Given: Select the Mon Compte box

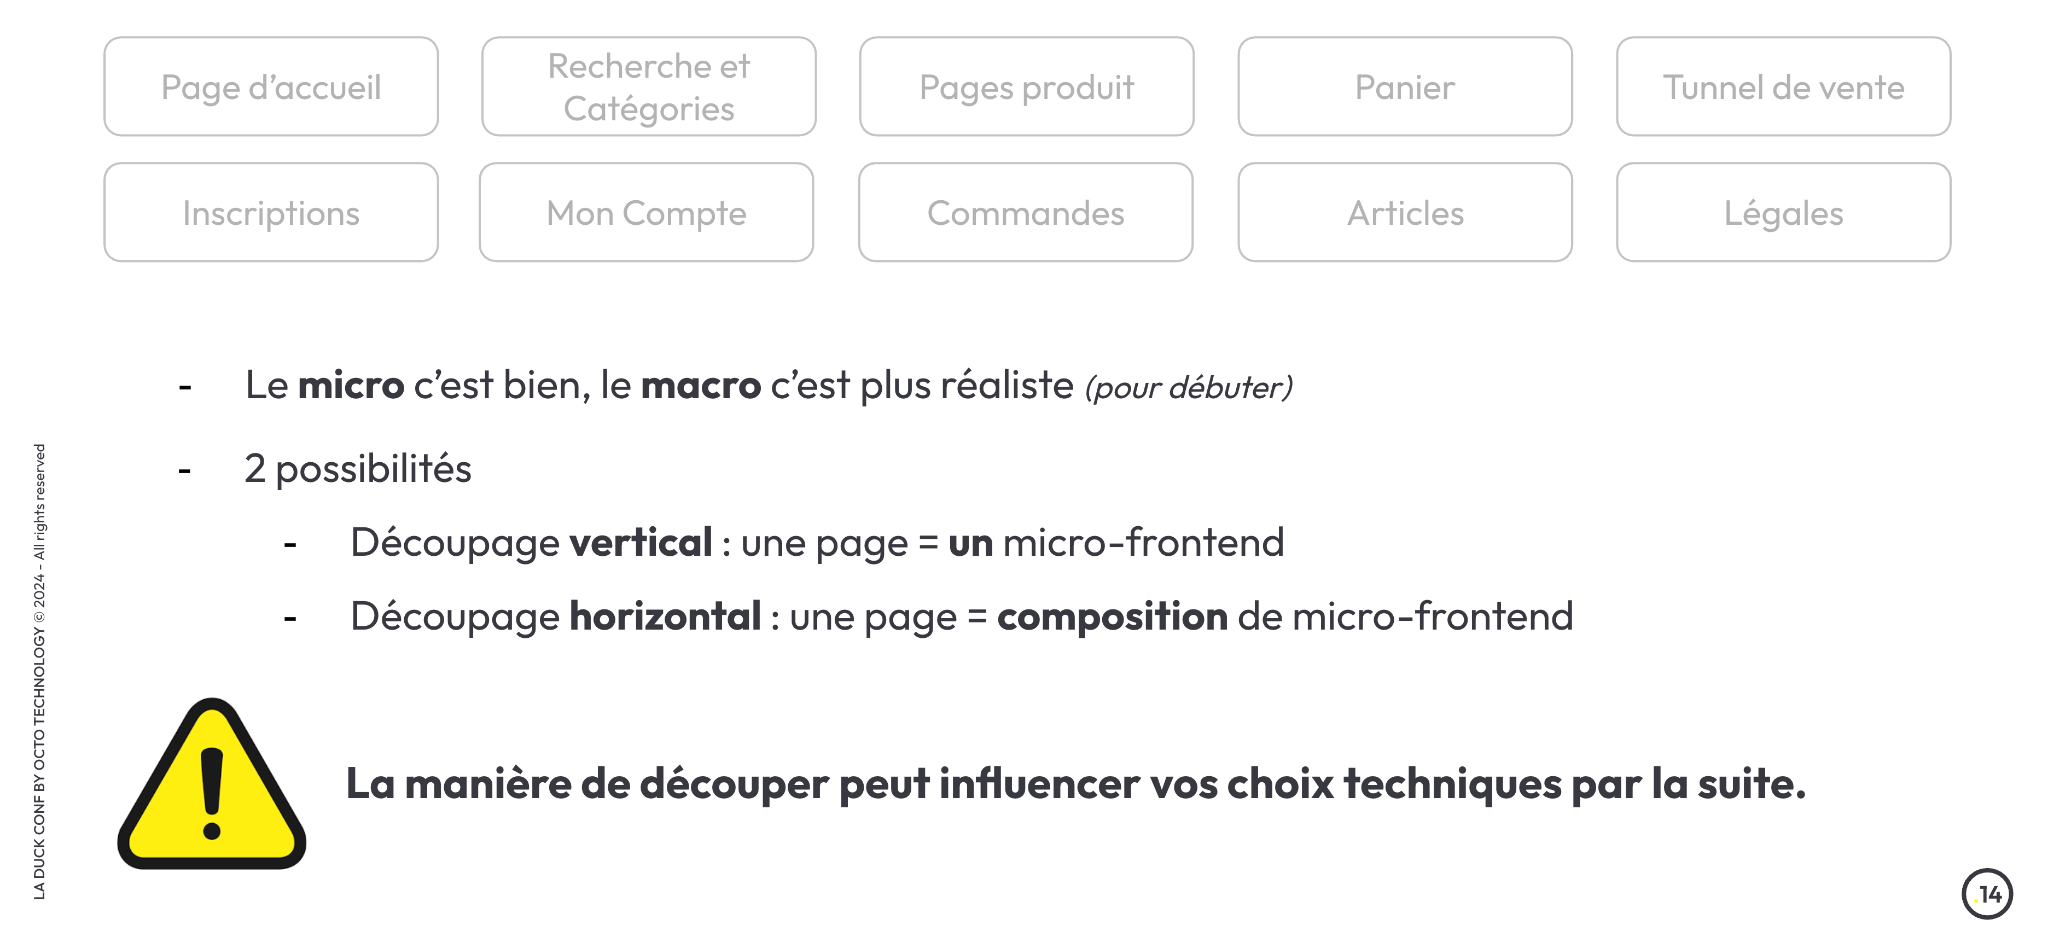Looking at the screenshot, I should point(646,213).
